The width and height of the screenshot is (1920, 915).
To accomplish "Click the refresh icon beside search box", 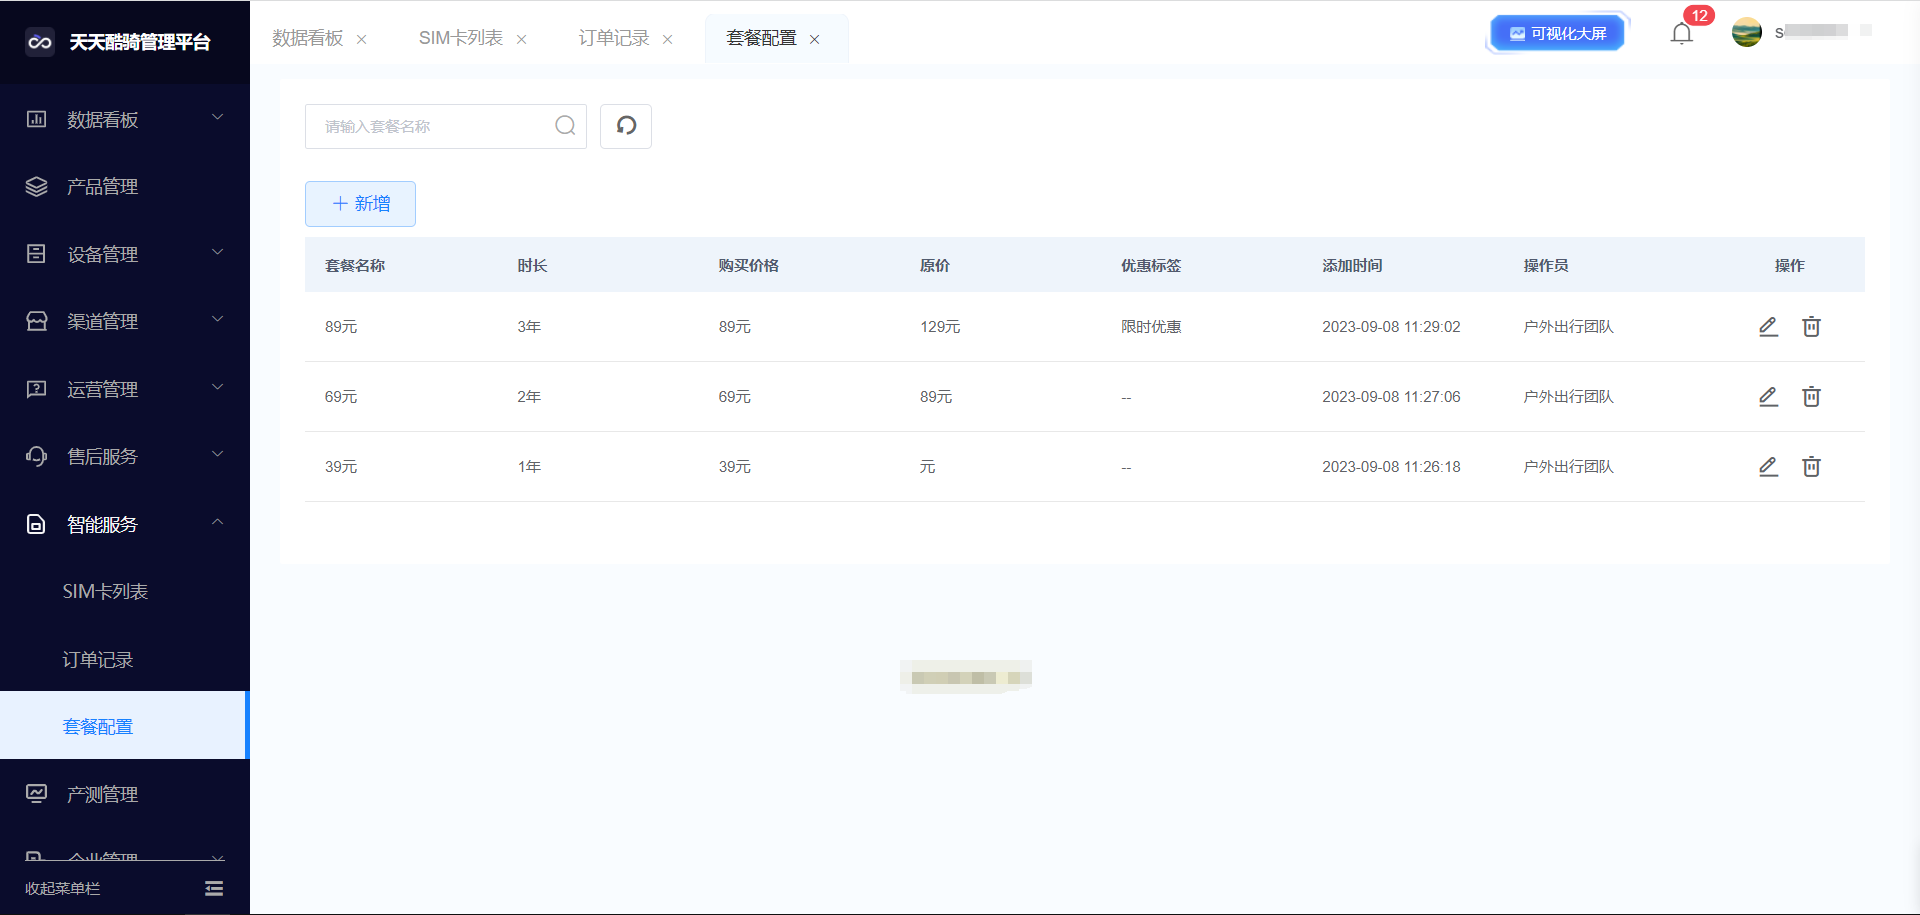I will click(x=626, y=126).
